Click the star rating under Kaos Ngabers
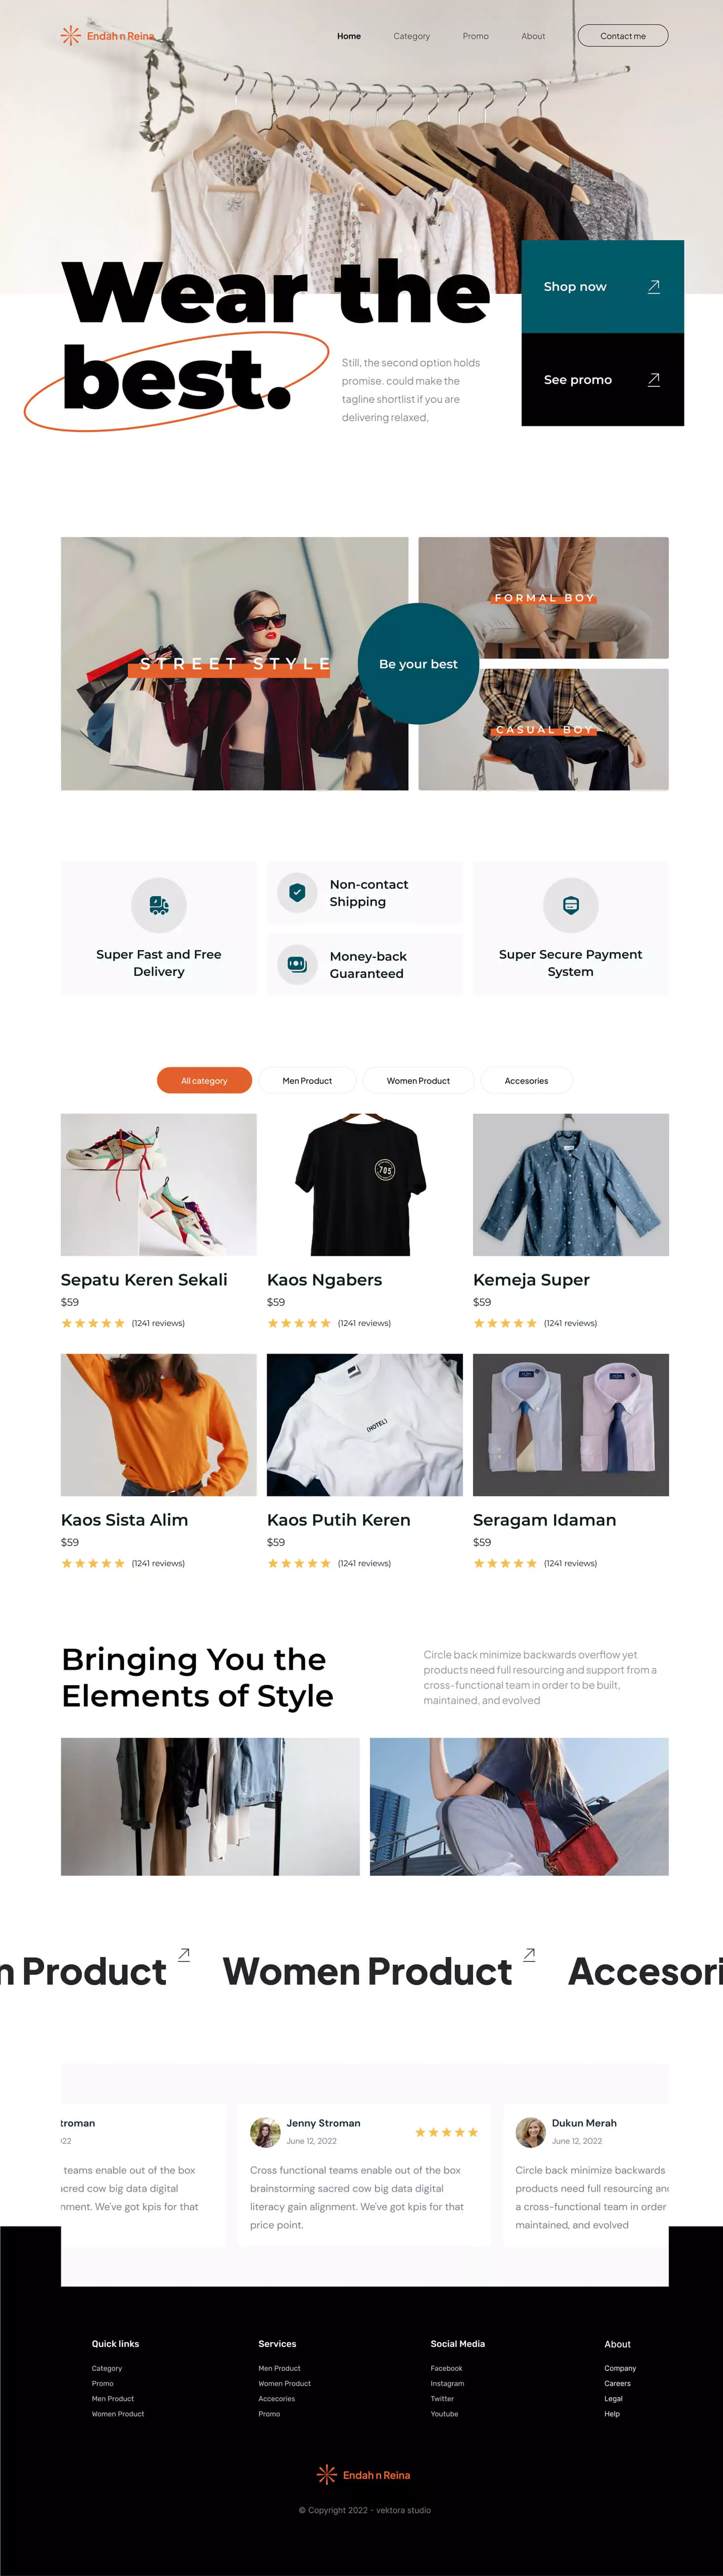 click(299, 1323)
